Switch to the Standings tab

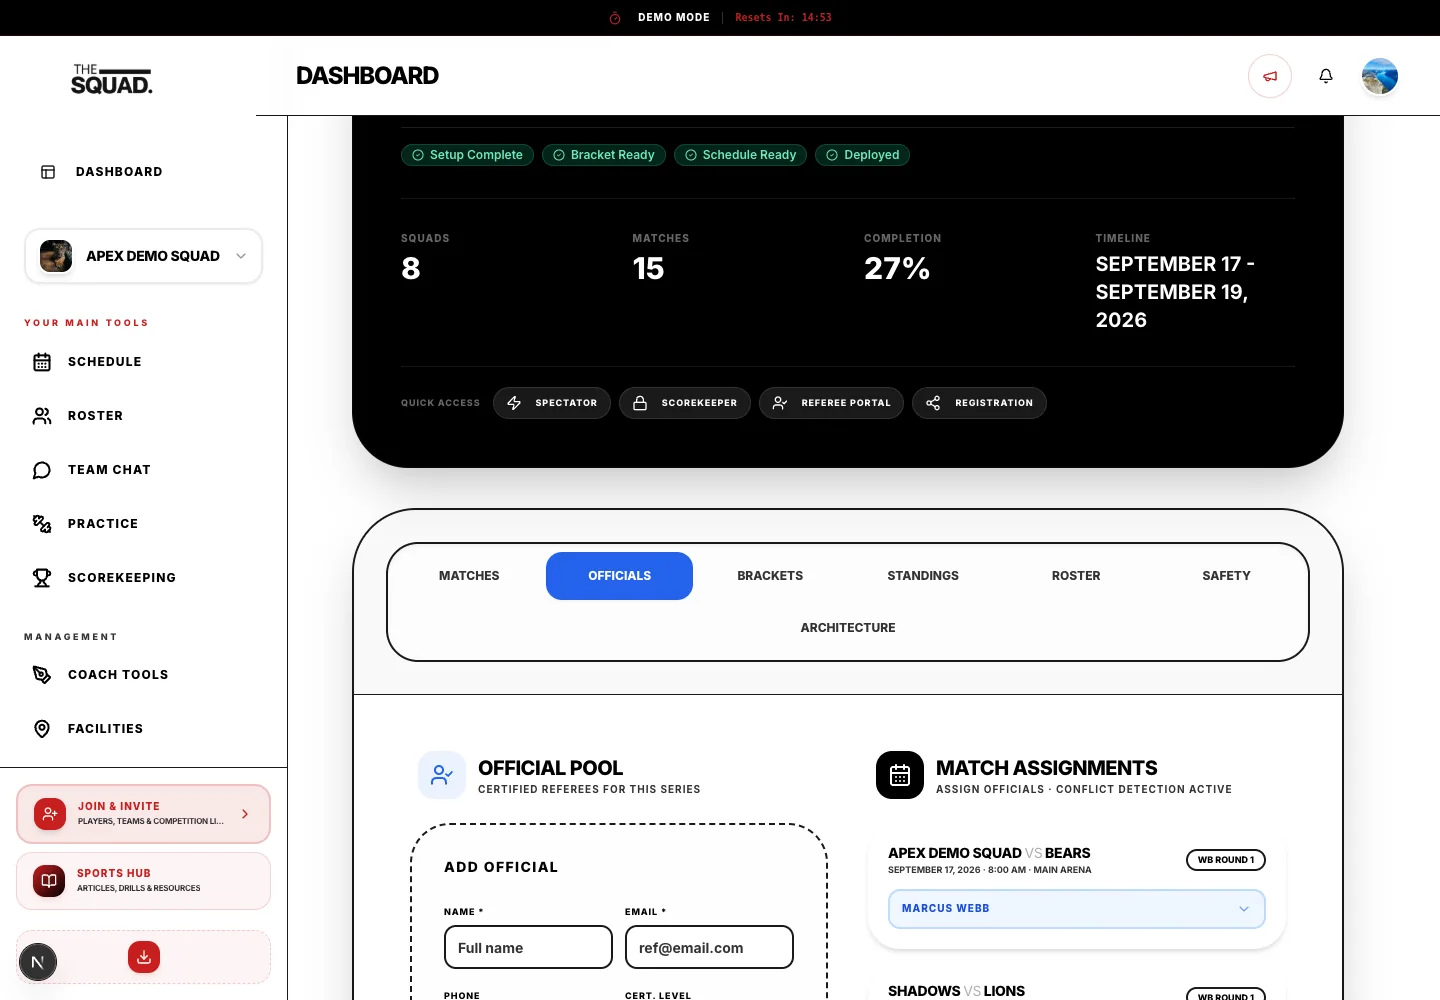pos(923,576)
